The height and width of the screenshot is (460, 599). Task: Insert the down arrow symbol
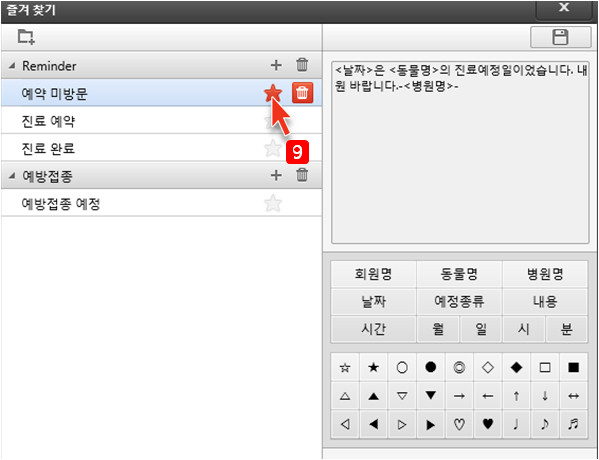tap(545, 396)
